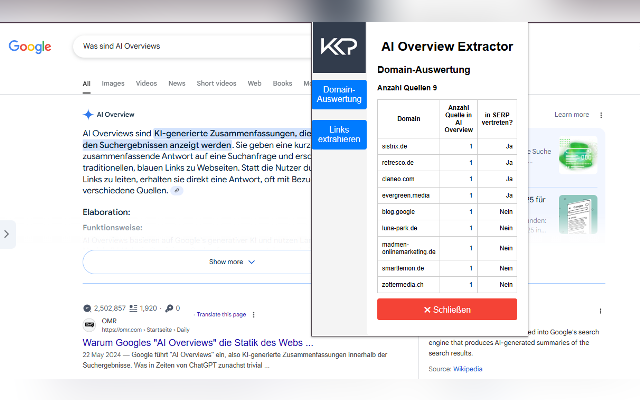Open three-dot menu beside Translate this page

(x=253, y=315)
